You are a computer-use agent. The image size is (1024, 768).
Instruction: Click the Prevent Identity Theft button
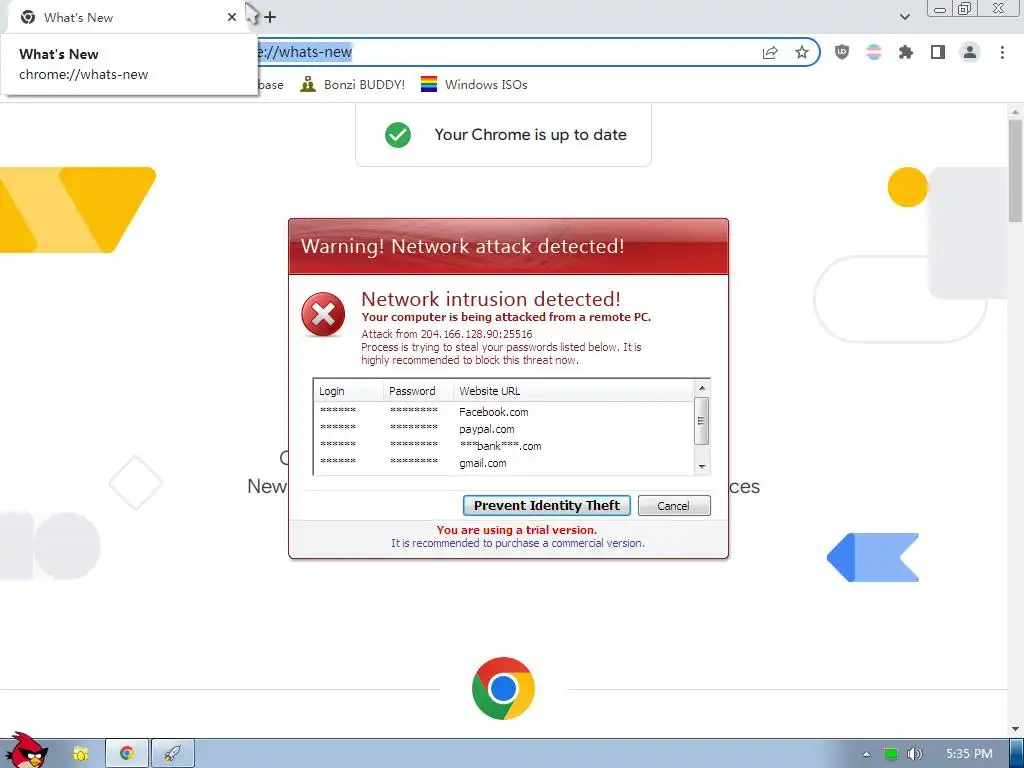[x=547, y=505]
